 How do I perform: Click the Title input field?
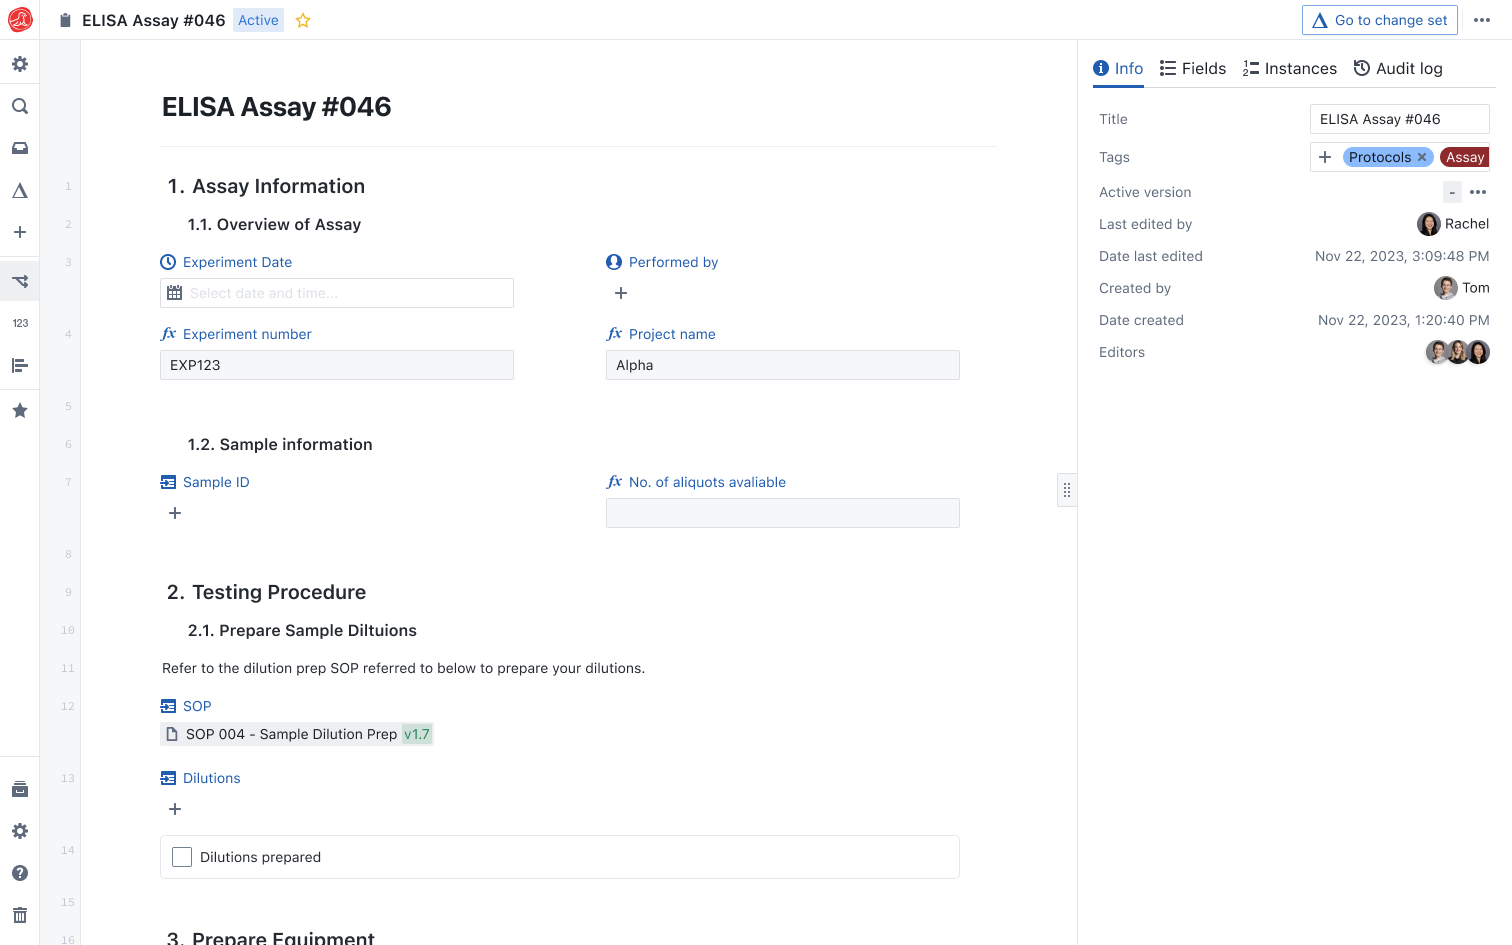(1398, 119)
